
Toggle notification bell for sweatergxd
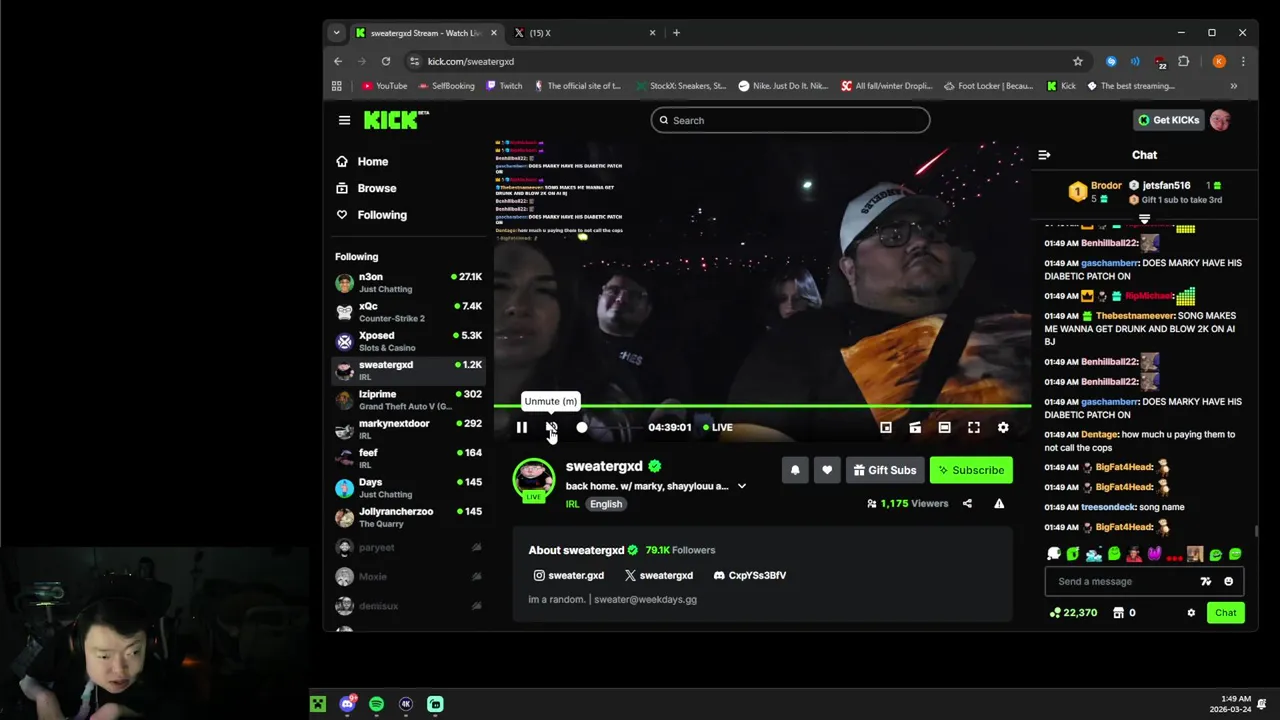795,470
